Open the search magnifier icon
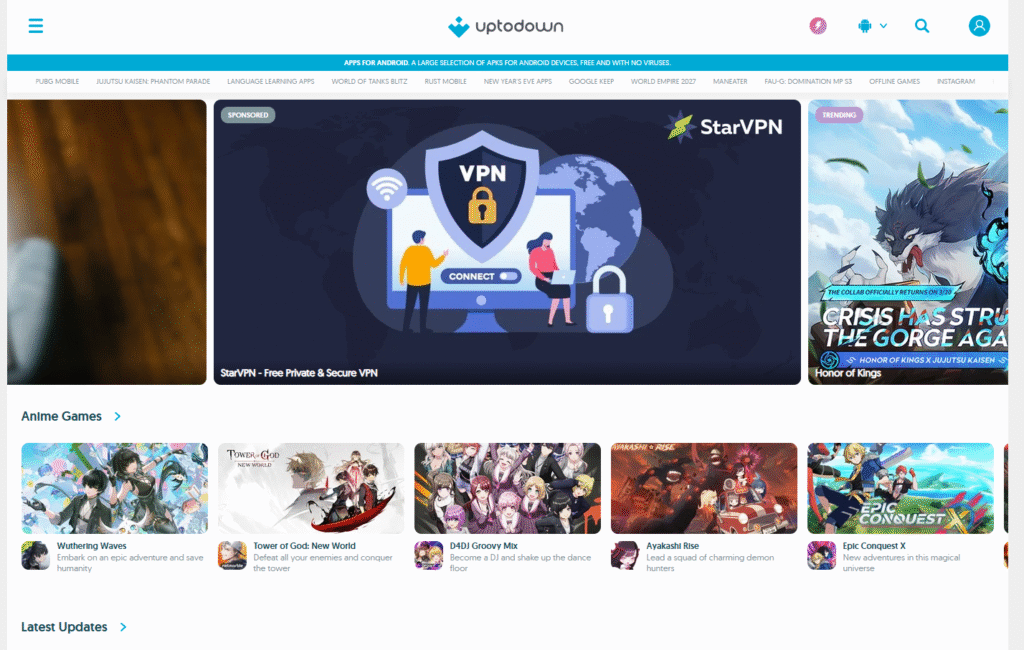Viewport: 1024px width, 650px height. pyautogui.click(x=922, y=26)
